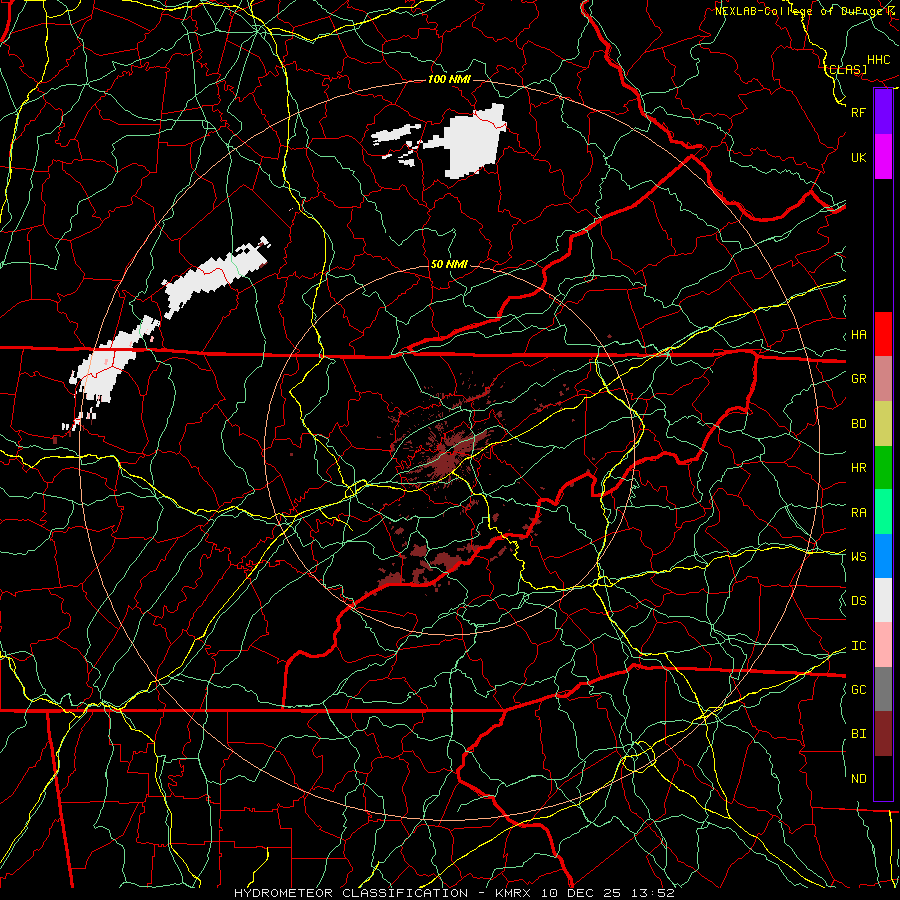Select the WS blue legend swatch
The width and height of the screenshot is (900, 900).
point(883,556)
